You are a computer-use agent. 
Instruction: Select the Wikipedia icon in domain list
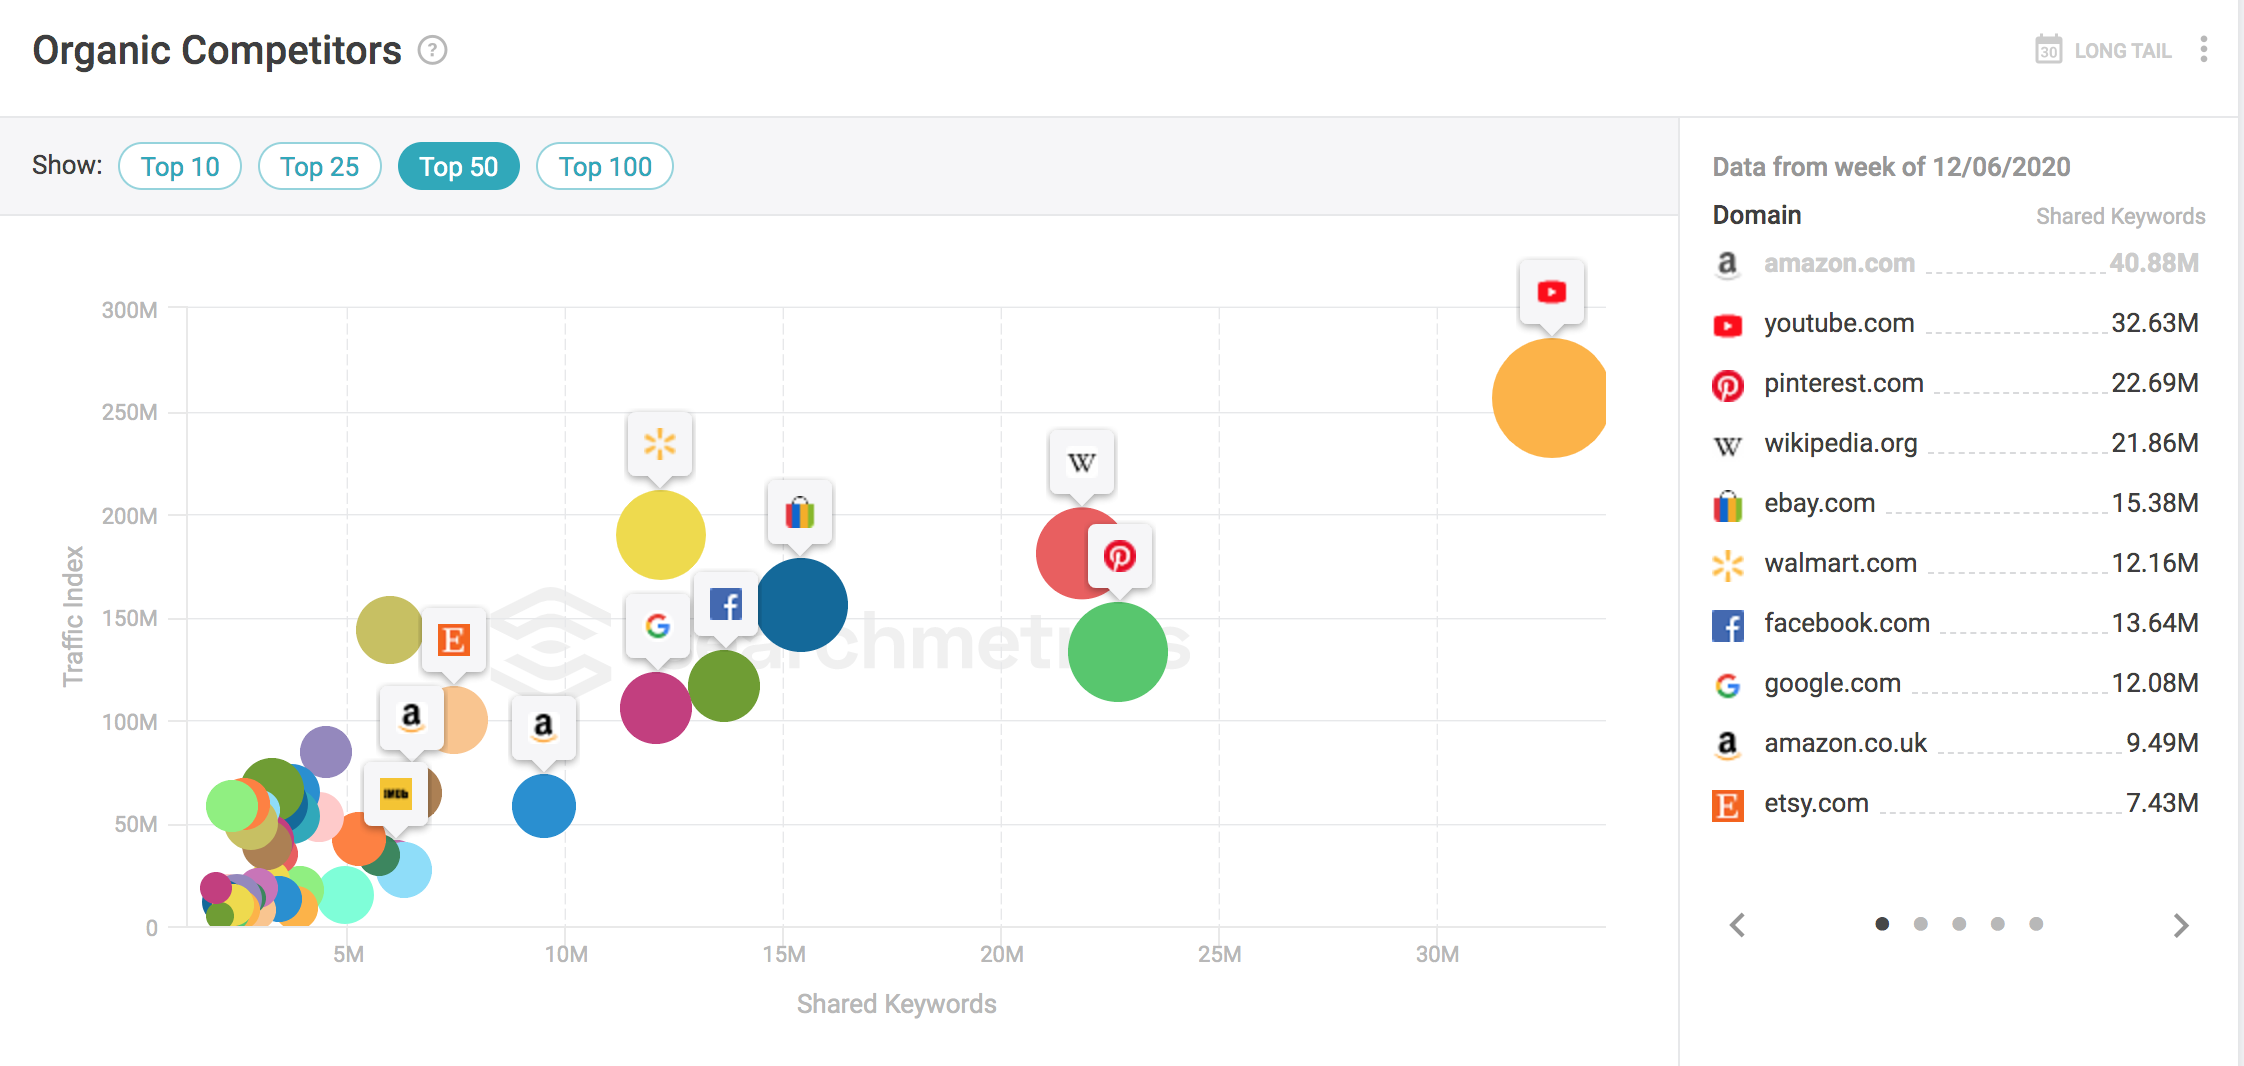pos(1727,445)
